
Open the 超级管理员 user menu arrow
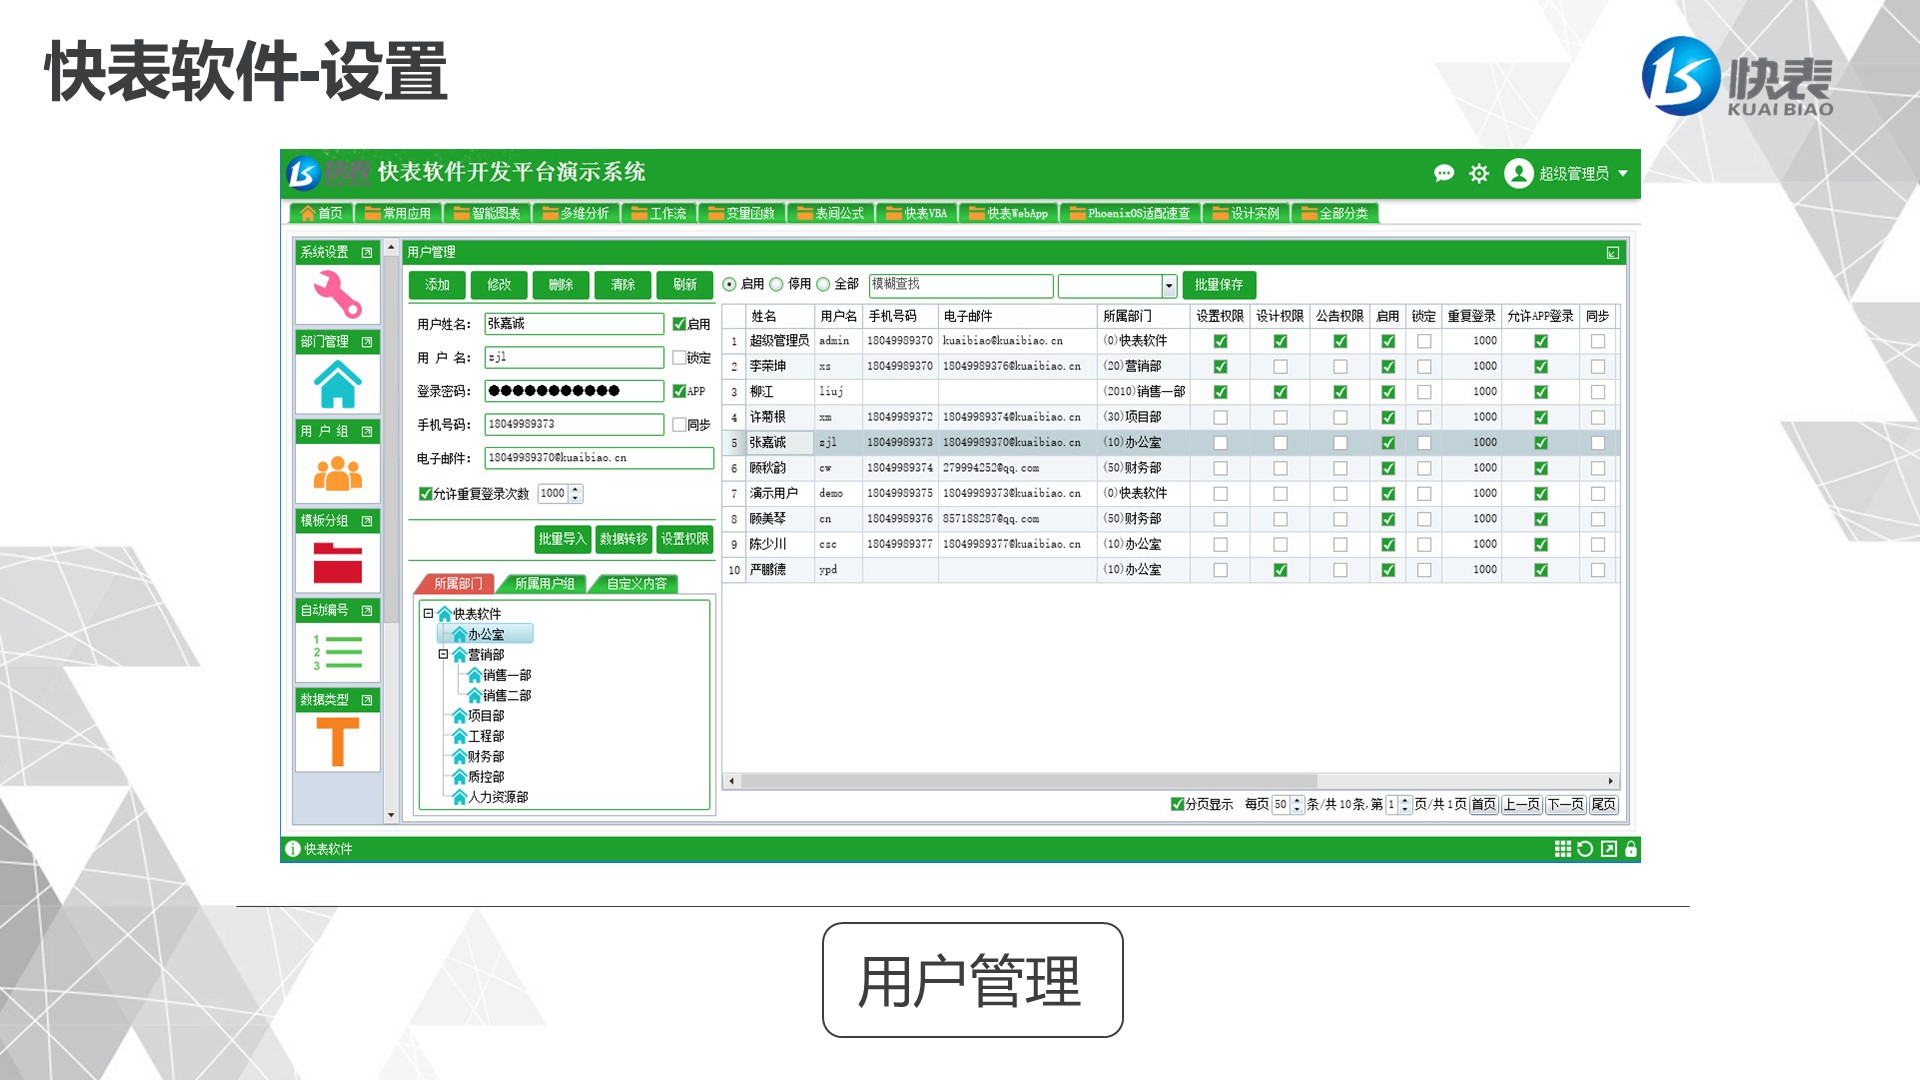[x=1623, y=174]
